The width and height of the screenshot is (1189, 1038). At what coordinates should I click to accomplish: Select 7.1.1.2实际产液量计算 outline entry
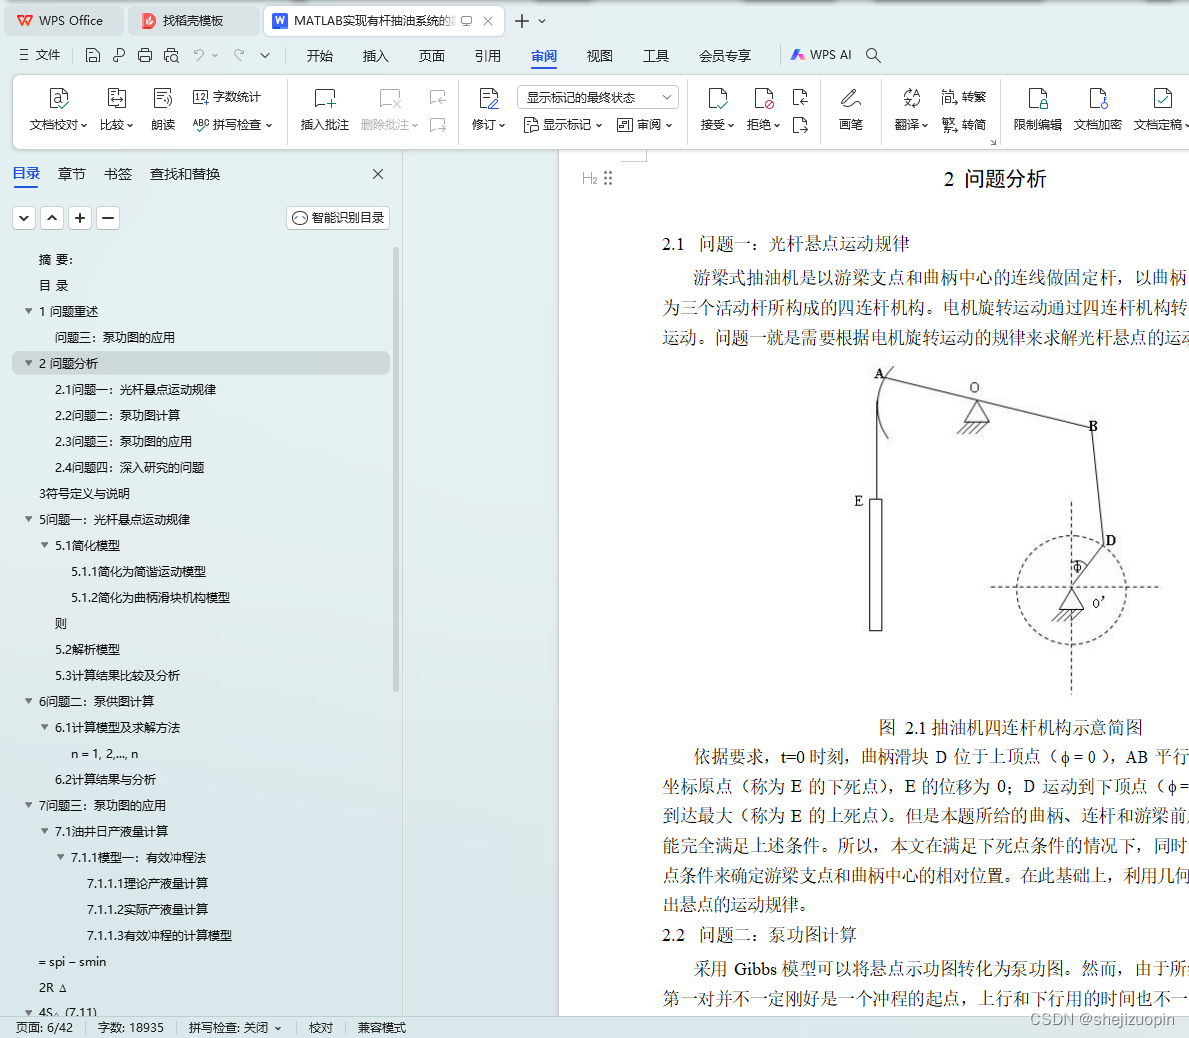pyautogui.click(x=147, y=909)
